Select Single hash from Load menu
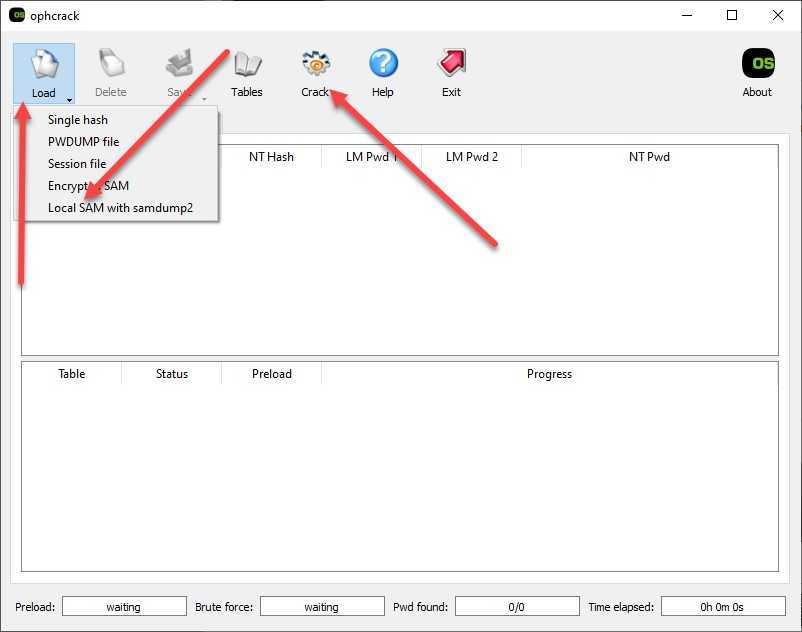Viewport: 802px width, 632px height. coord(78,120)
